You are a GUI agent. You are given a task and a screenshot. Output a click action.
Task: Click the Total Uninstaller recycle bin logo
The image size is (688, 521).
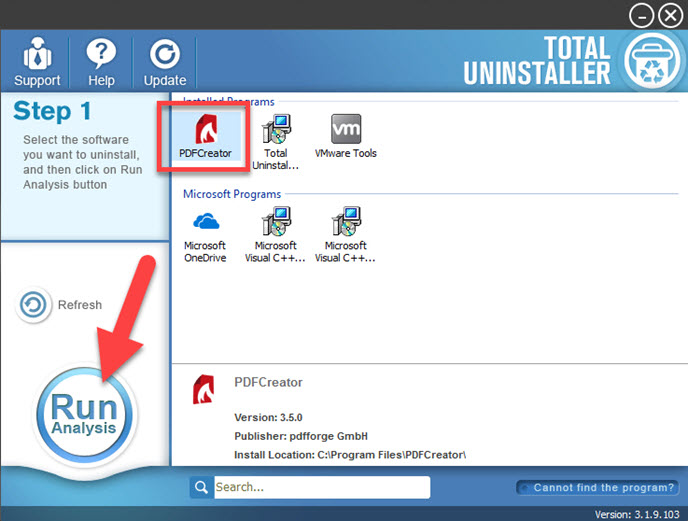click(x=651, y=61)
